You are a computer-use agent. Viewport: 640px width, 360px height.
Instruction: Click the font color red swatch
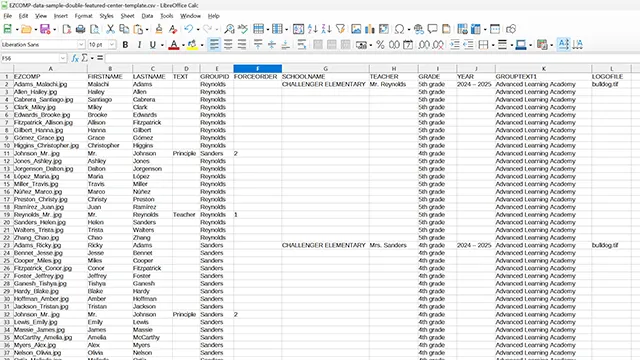point(173,44)
